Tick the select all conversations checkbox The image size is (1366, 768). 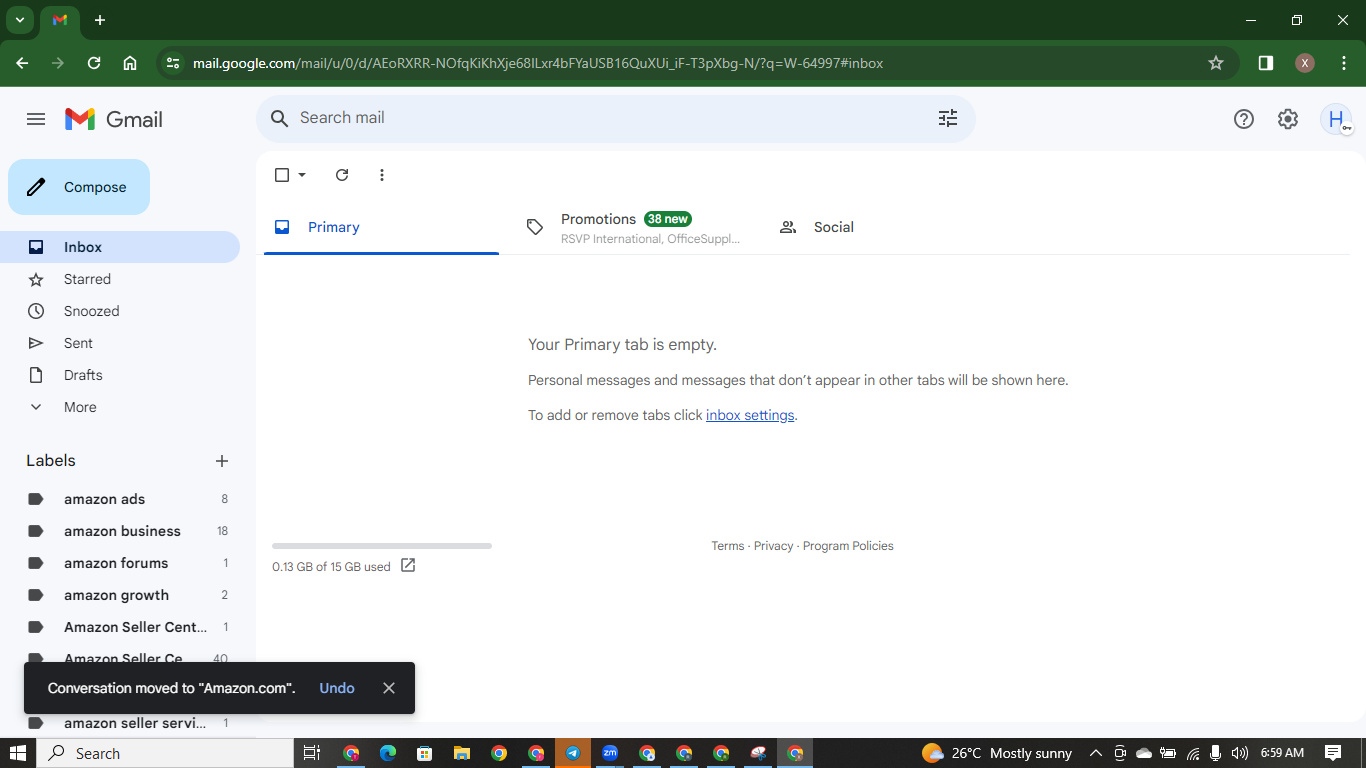tap(282, 175)
